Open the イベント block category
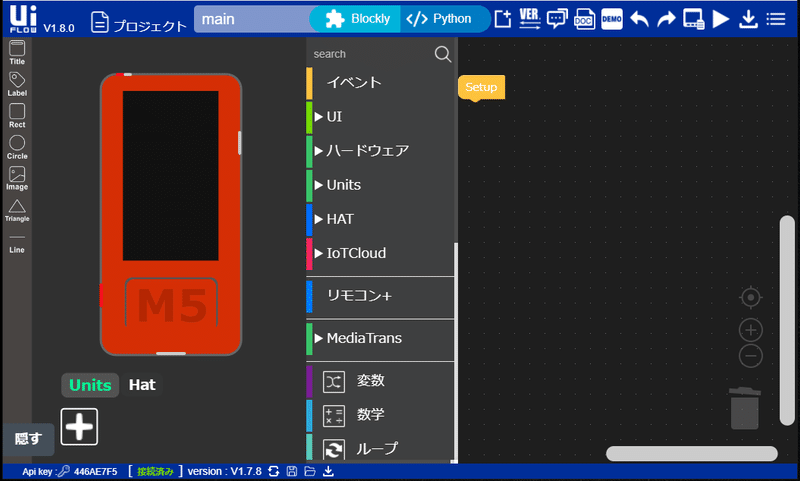The image size is (800, 481). (x=380, y=83)
